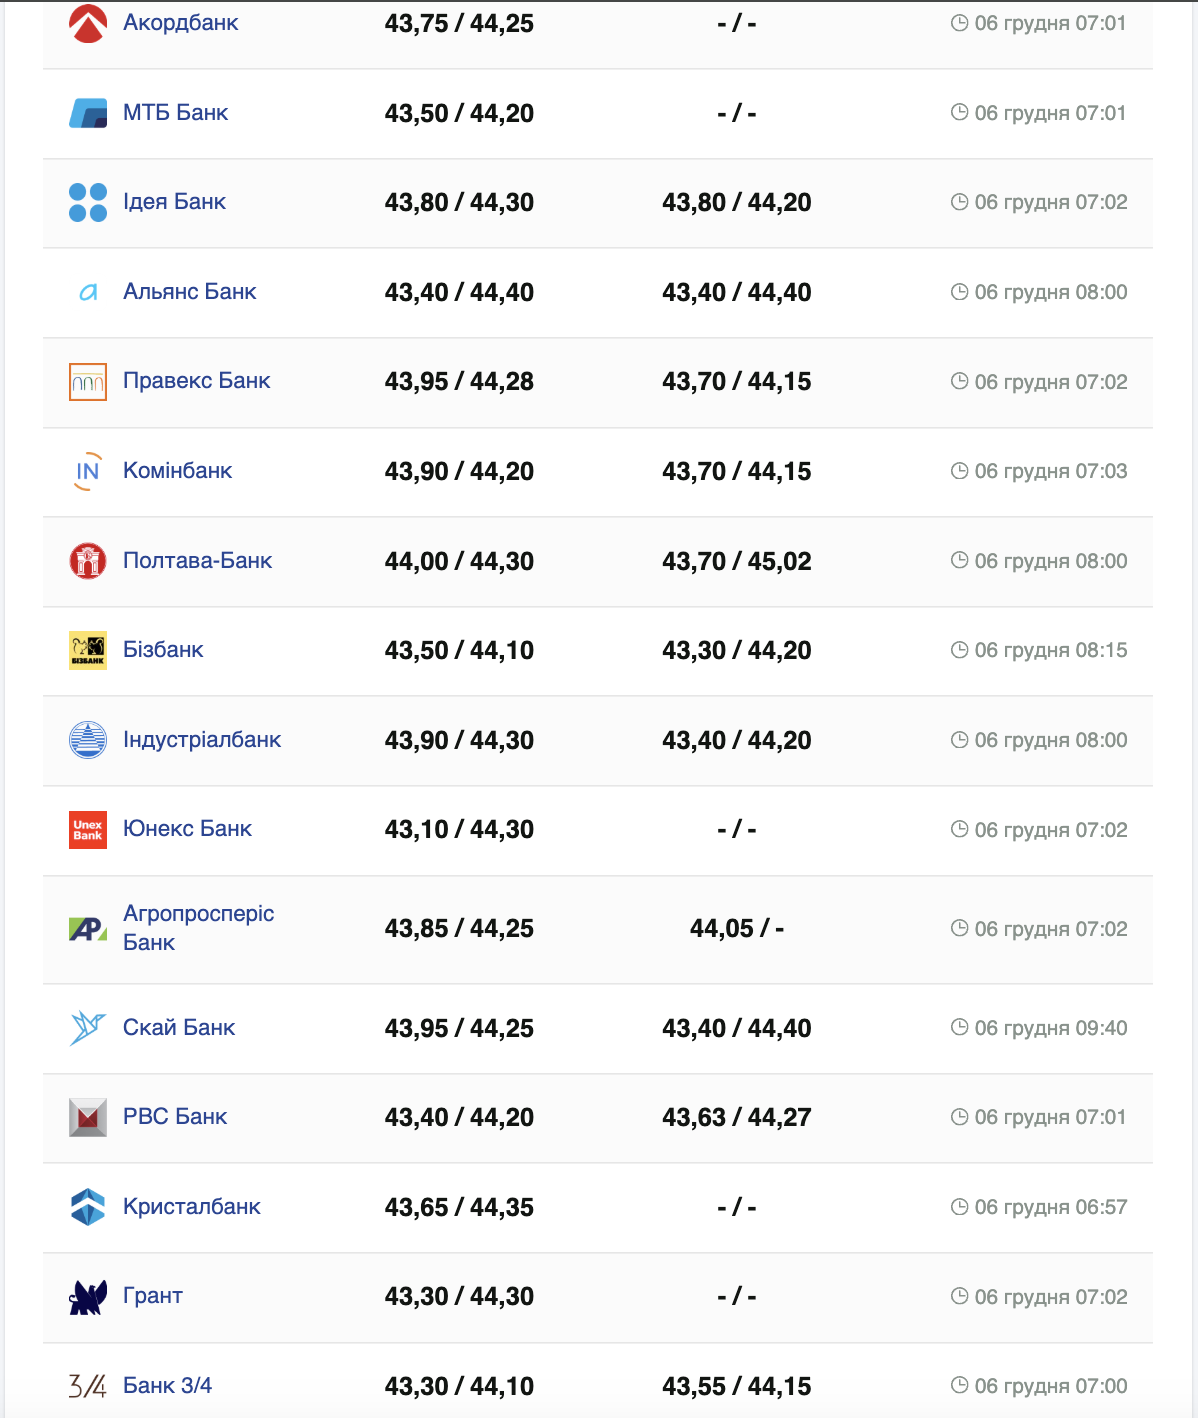Click the МТБ Банк blue logo
The width and height of the screenshot is (1198, 1418).
(x=88, y=113)
